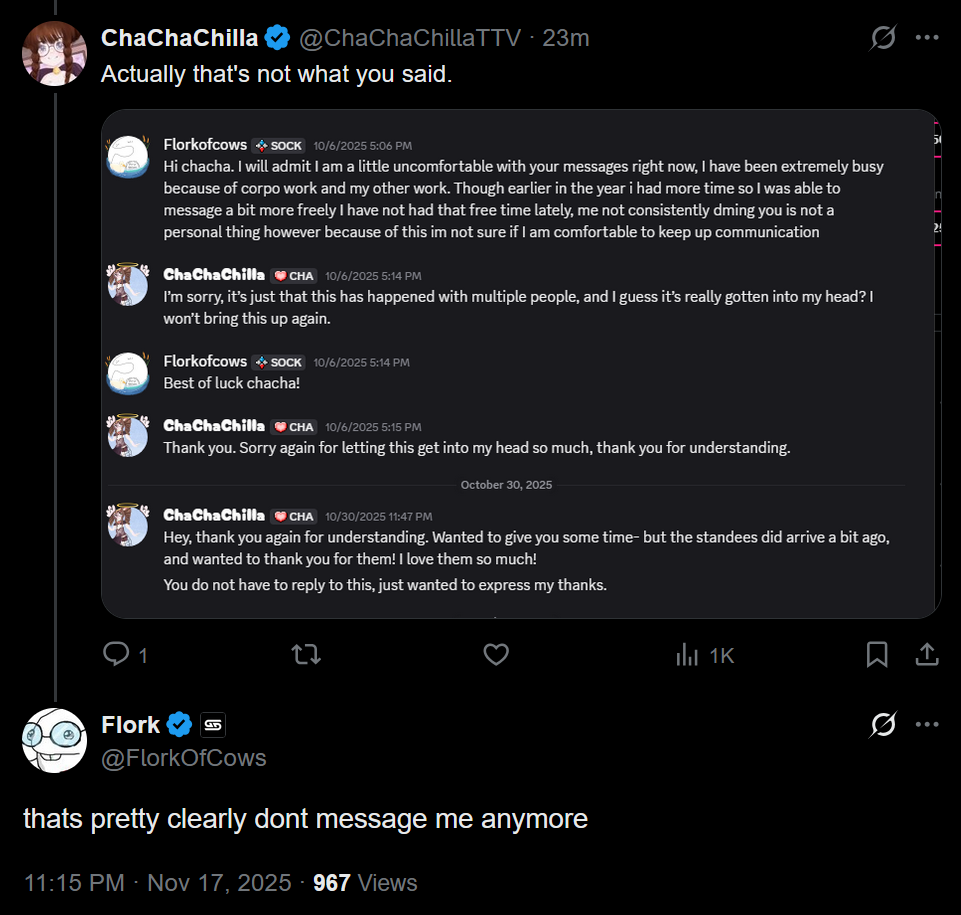Open the @ChaChaChillaTTV handle link

410,38
